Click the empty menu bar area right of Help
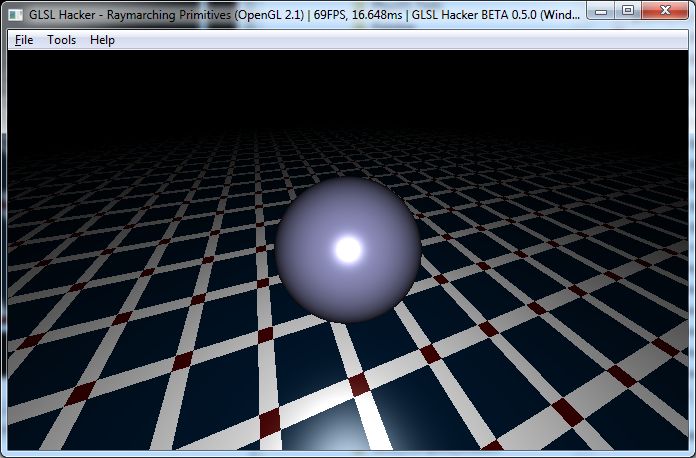 pos(400,40)
